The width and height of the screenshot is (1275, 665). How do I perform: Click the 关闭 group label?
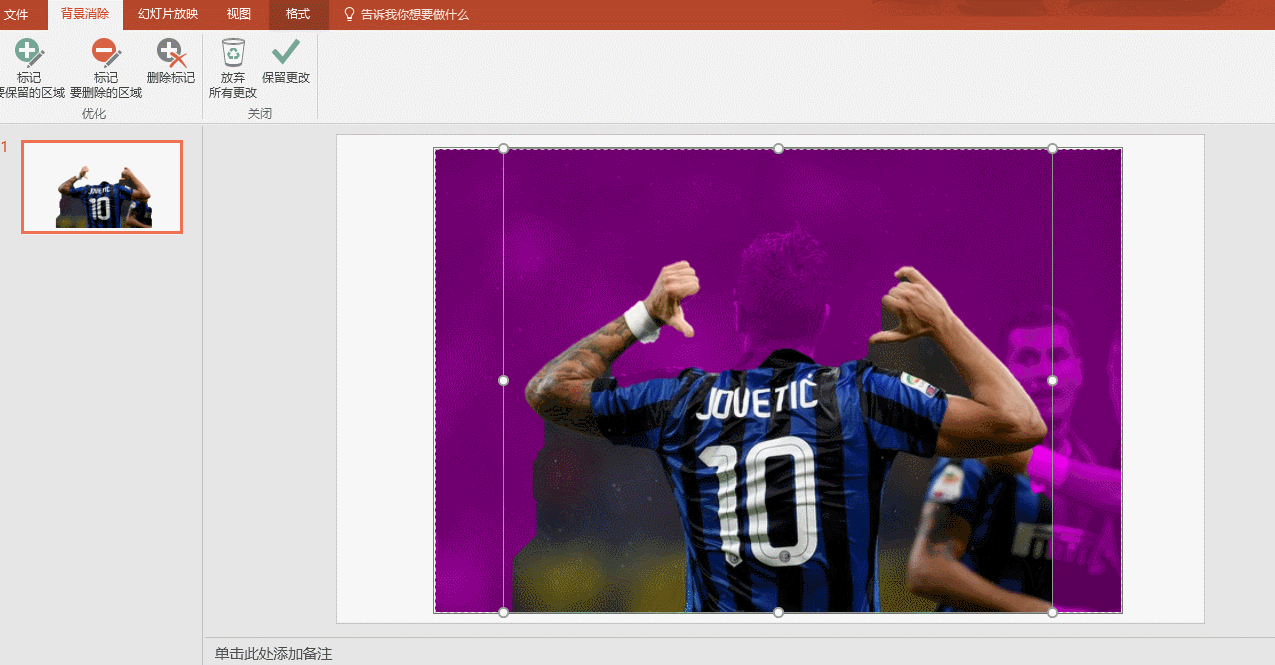tap(260, 114)
